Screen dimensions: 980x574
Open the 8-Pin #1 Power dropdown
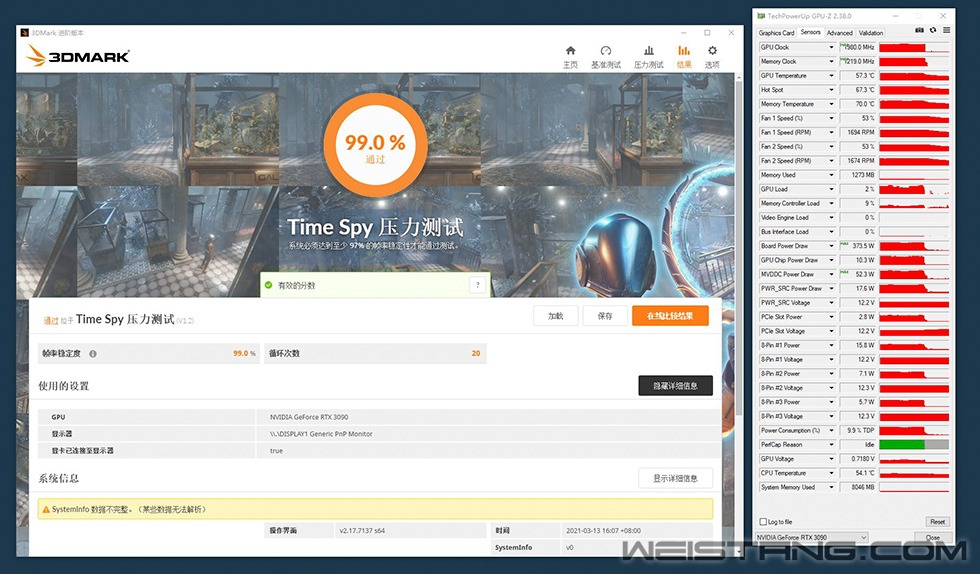coord(831,345)
